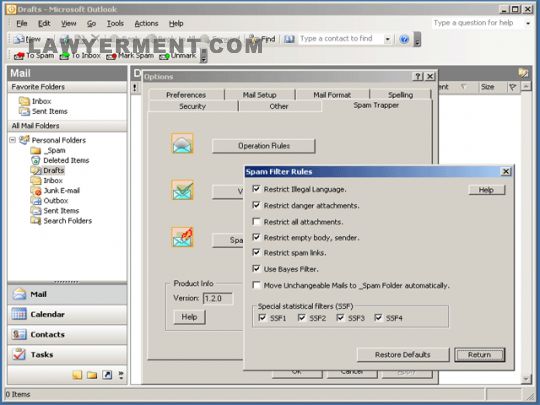Open the Edit menu

coord(44,23)
